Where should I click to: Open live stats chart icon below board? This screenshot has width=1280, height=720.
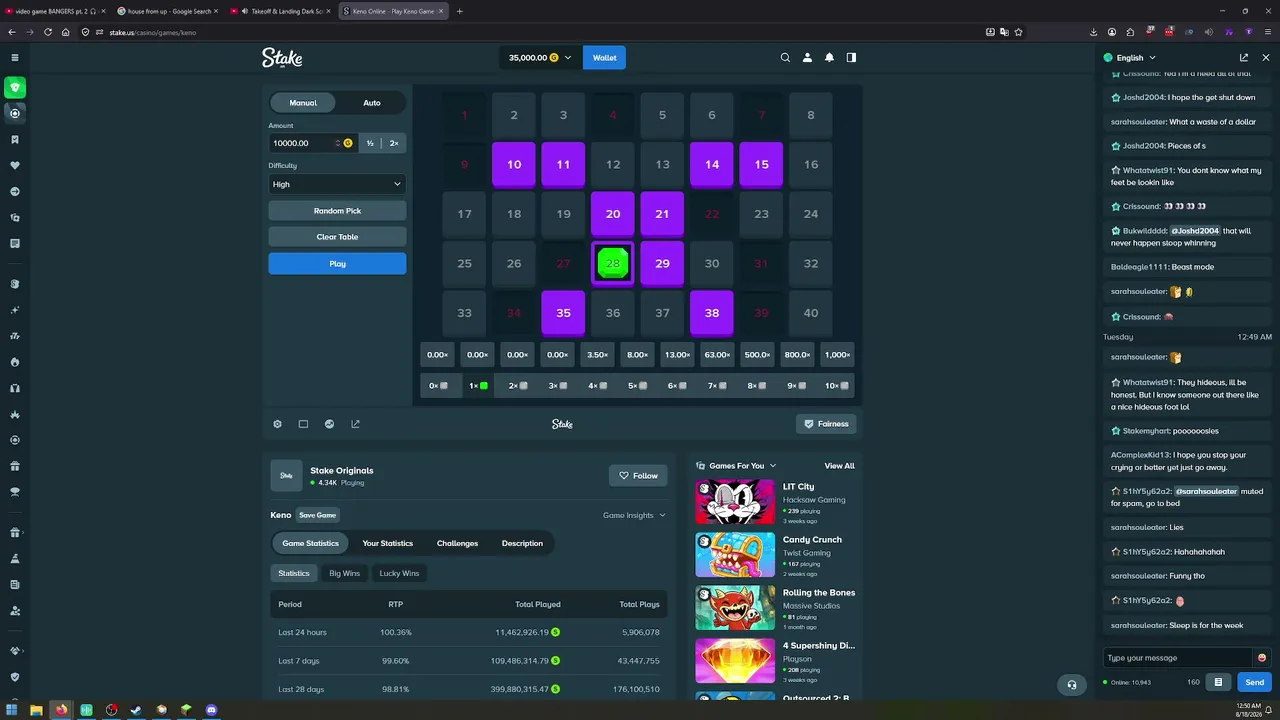pos(329,424)
